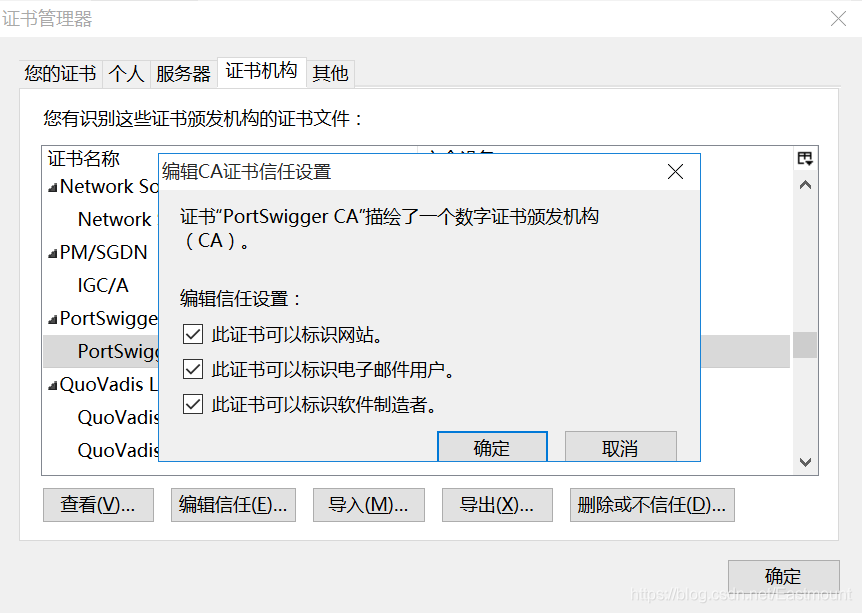Click the certificate list scrollbar thumb
The image size is (862, 613).
805,345
